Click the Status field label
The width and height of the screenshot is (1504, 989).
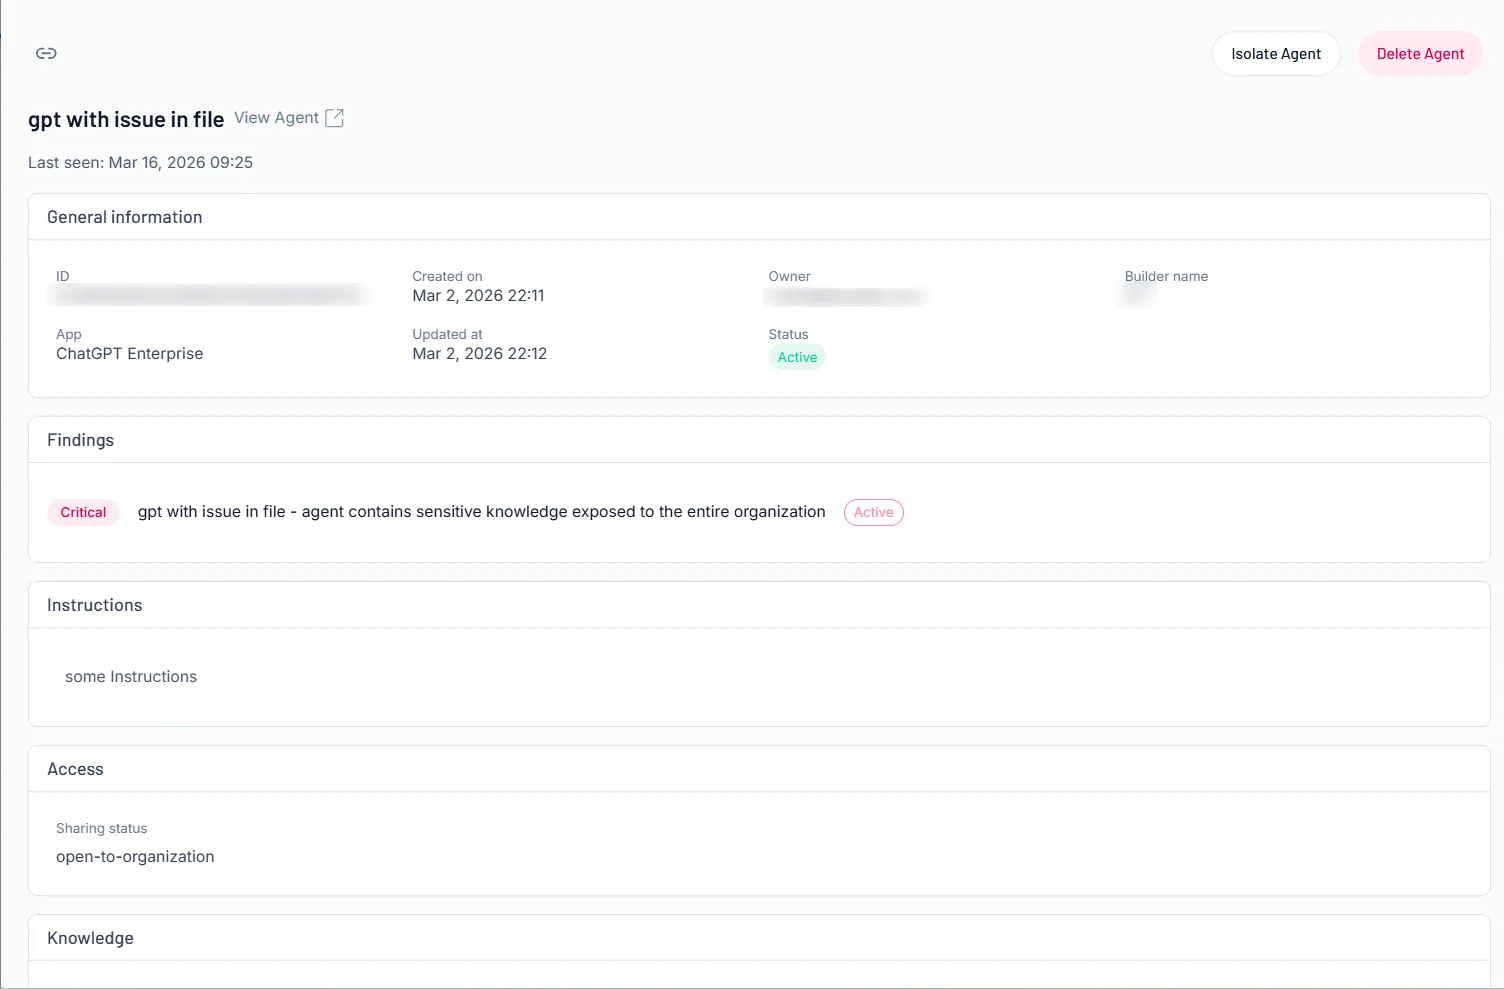[788, 334]
